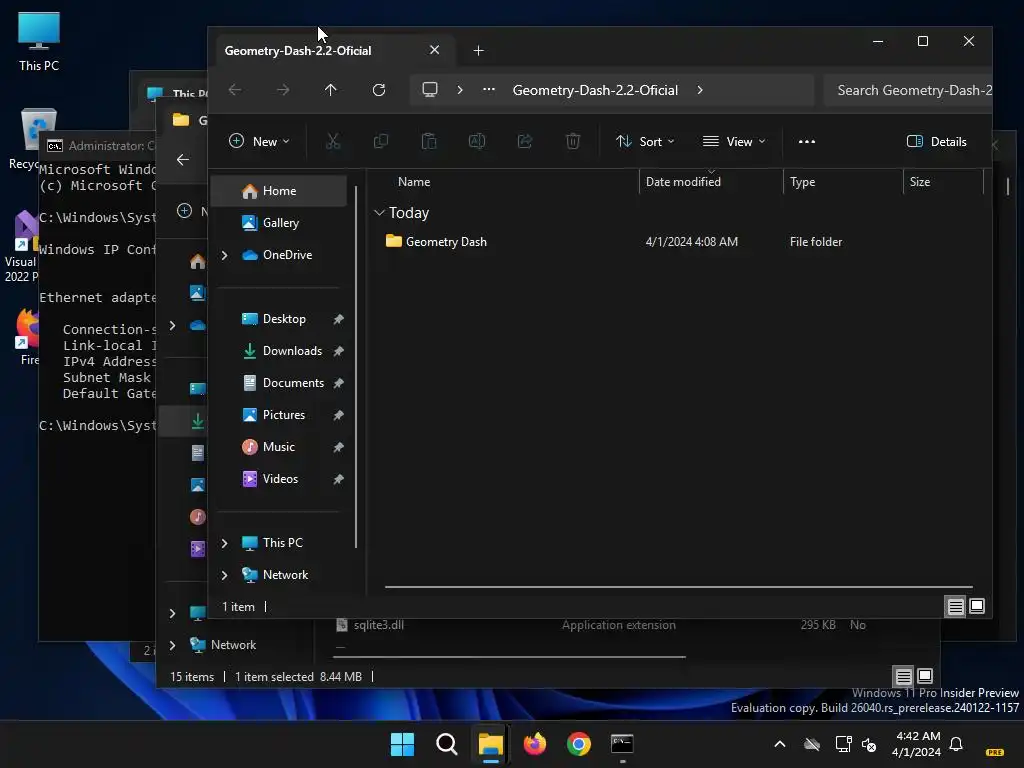
Task: Expand the This PC tree node
Action: 224,543
